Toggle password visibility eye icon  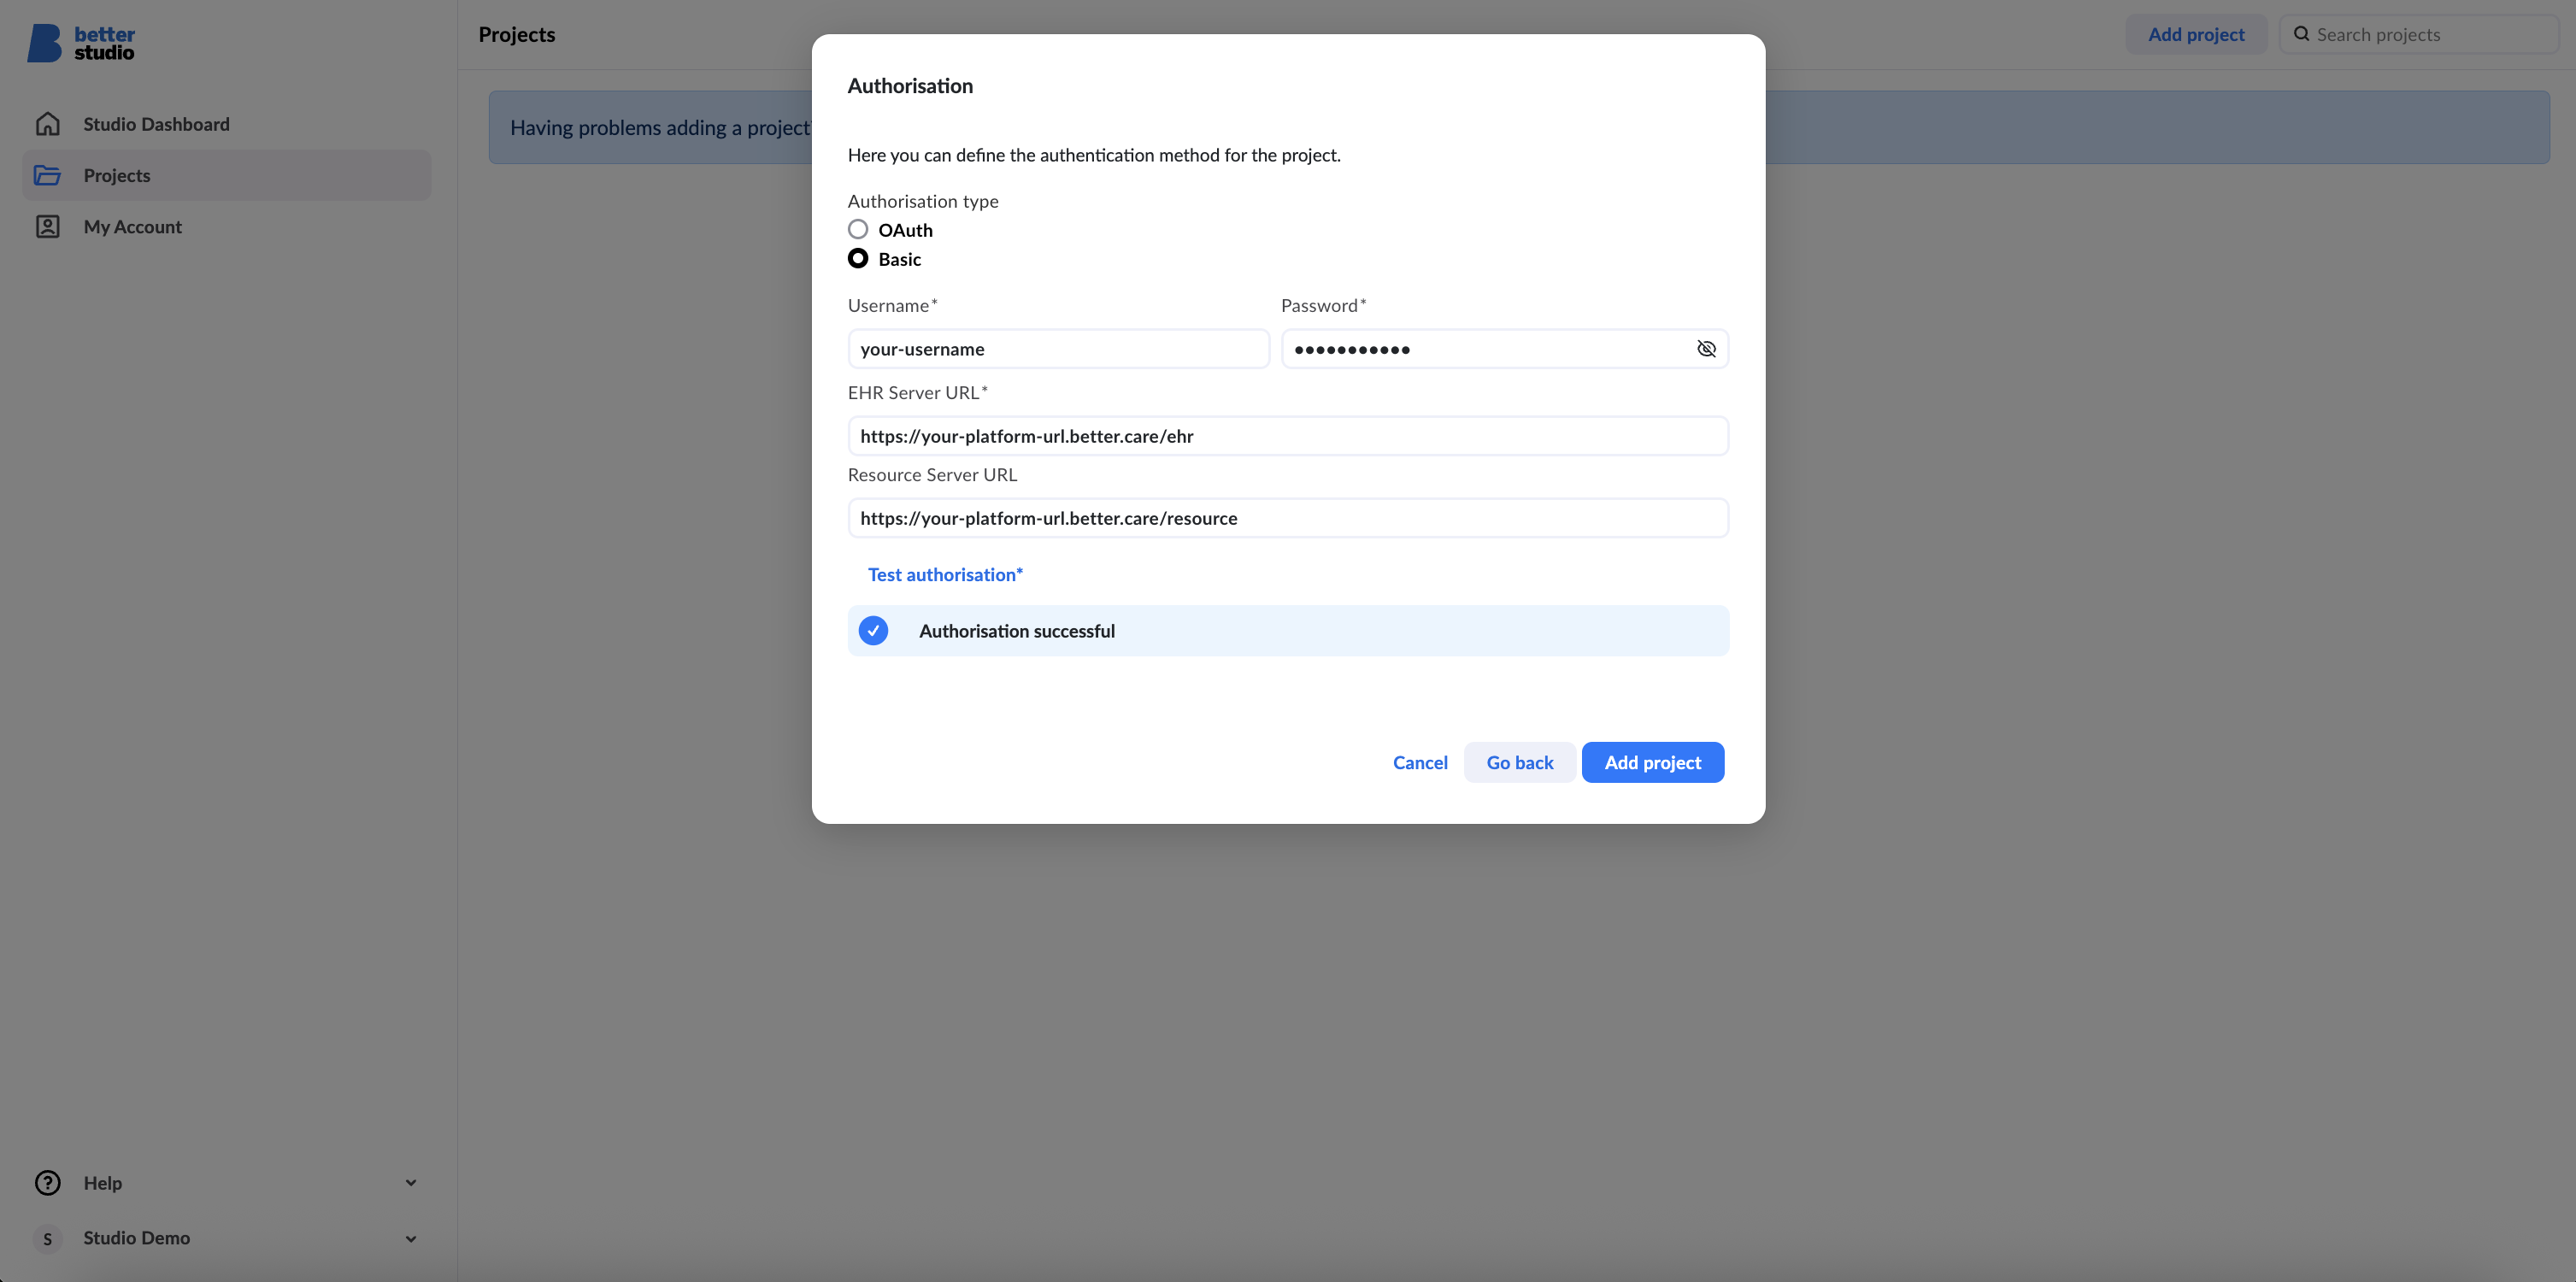click(x=1706, y=349)
